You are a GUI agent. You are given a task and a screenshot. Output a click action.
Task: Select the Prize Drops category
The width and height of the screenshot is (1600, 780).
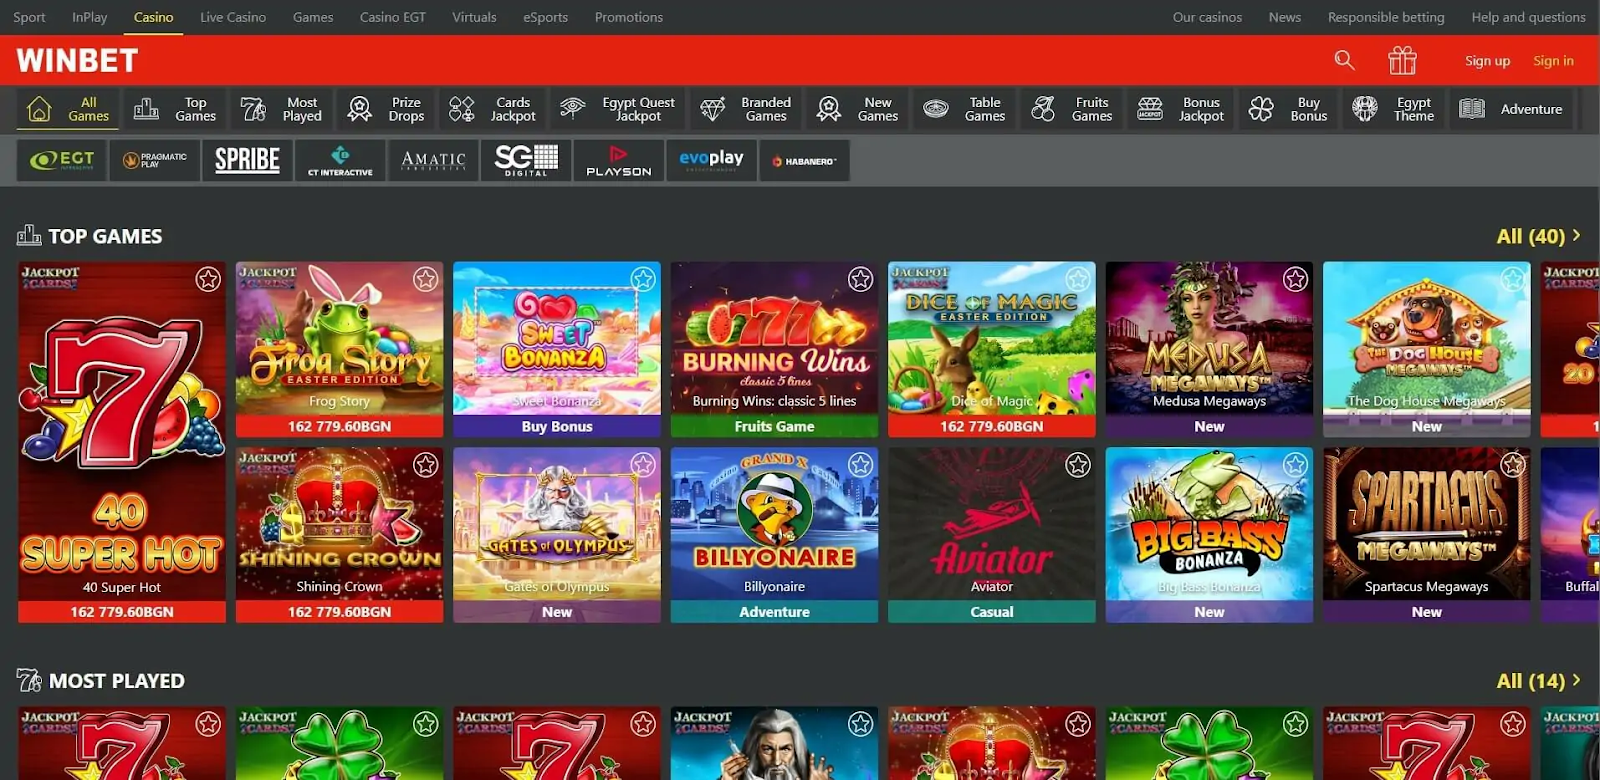point(386,109)
